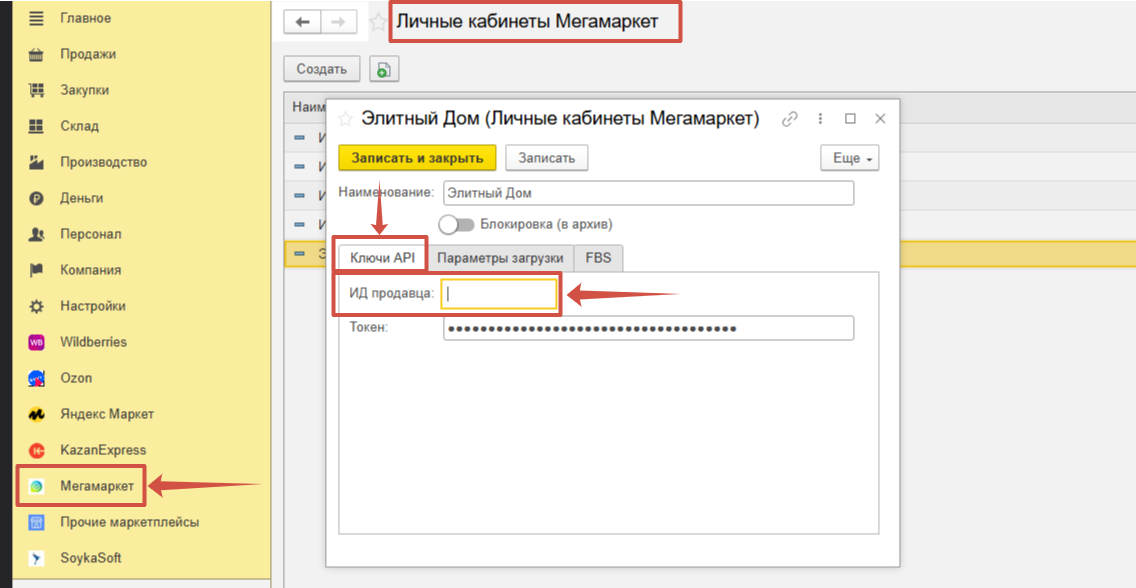Click the Производство factory icon

(36, 162)
